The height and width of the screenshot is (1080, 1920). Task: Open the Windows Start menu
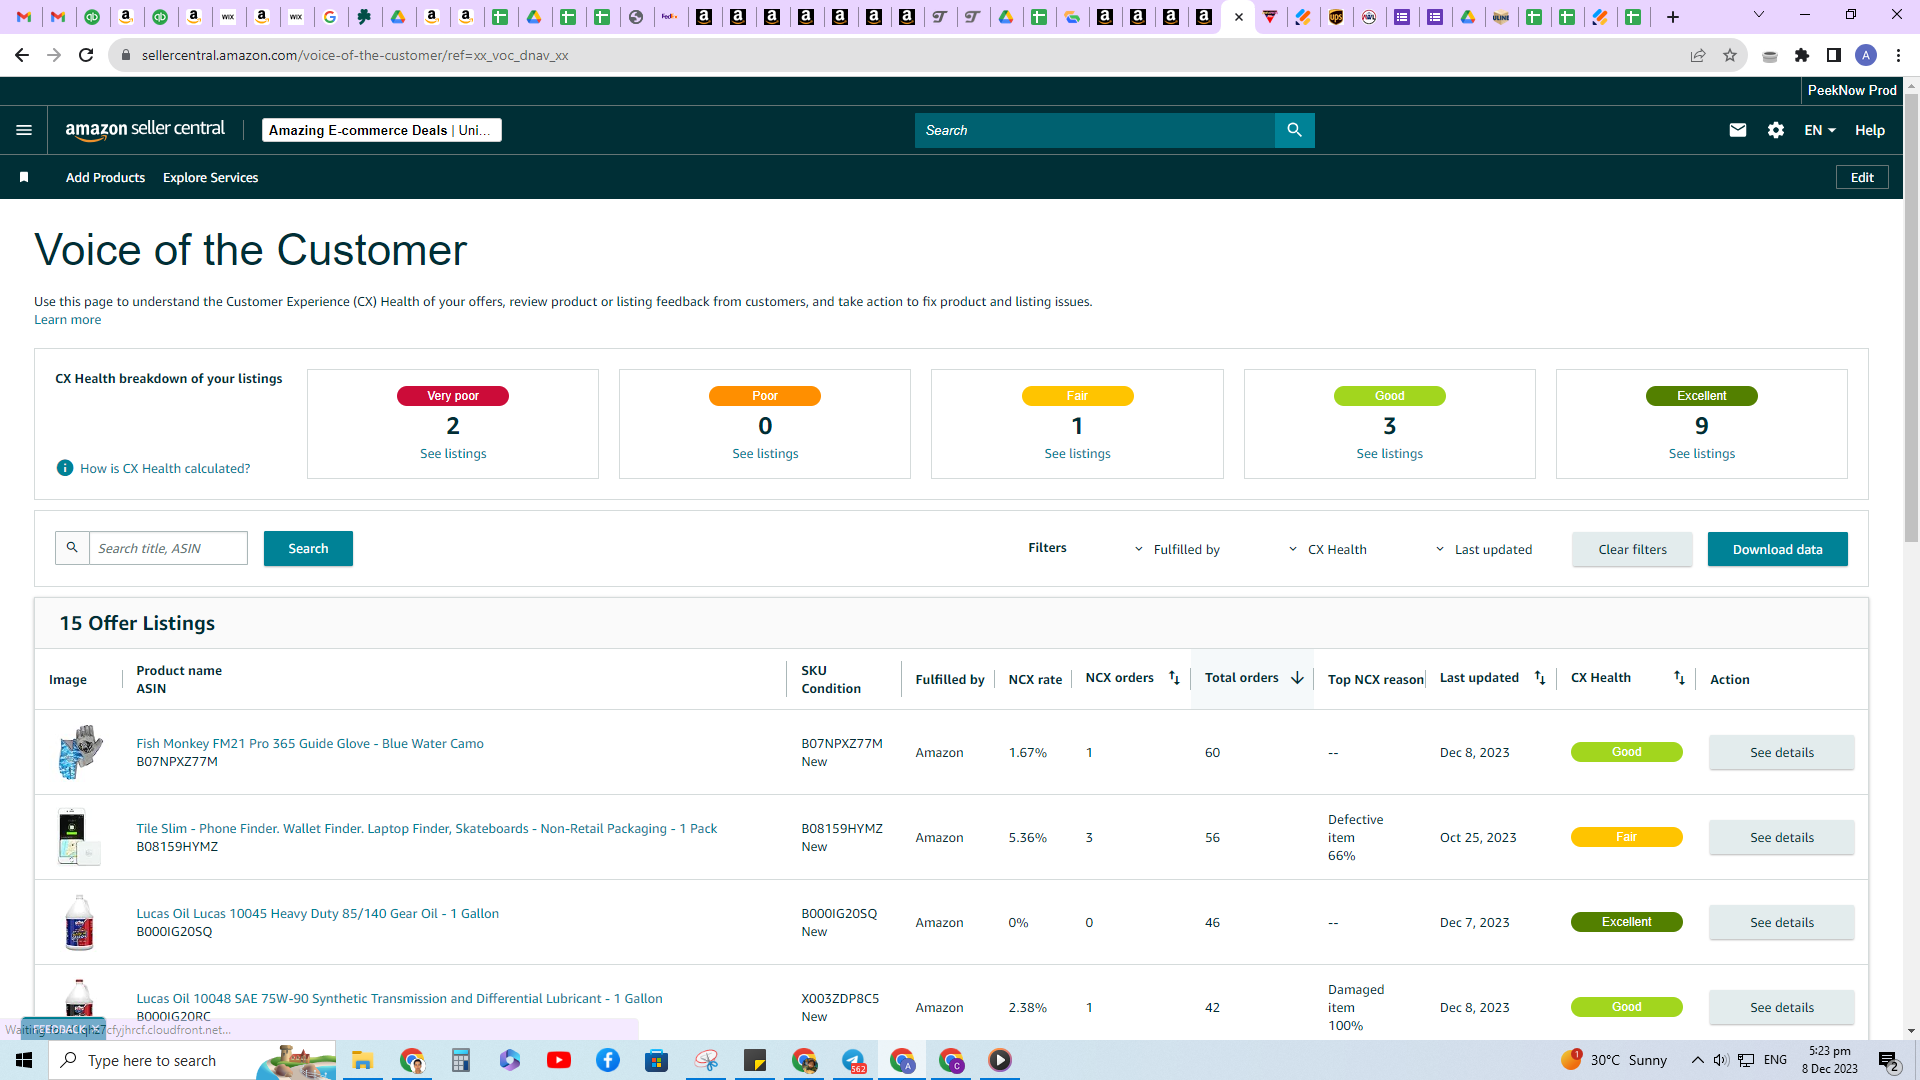point(24,1060)
